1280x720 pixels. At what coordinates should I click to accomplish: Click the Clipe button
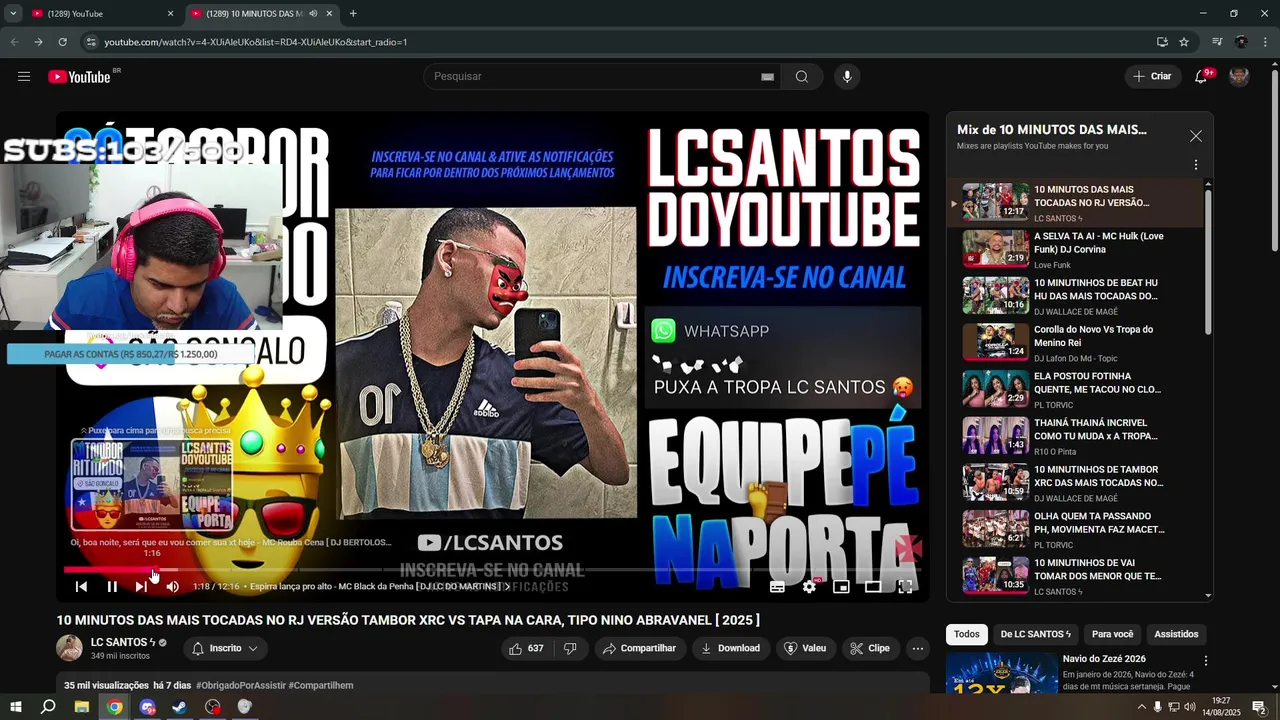click(870, 648)
